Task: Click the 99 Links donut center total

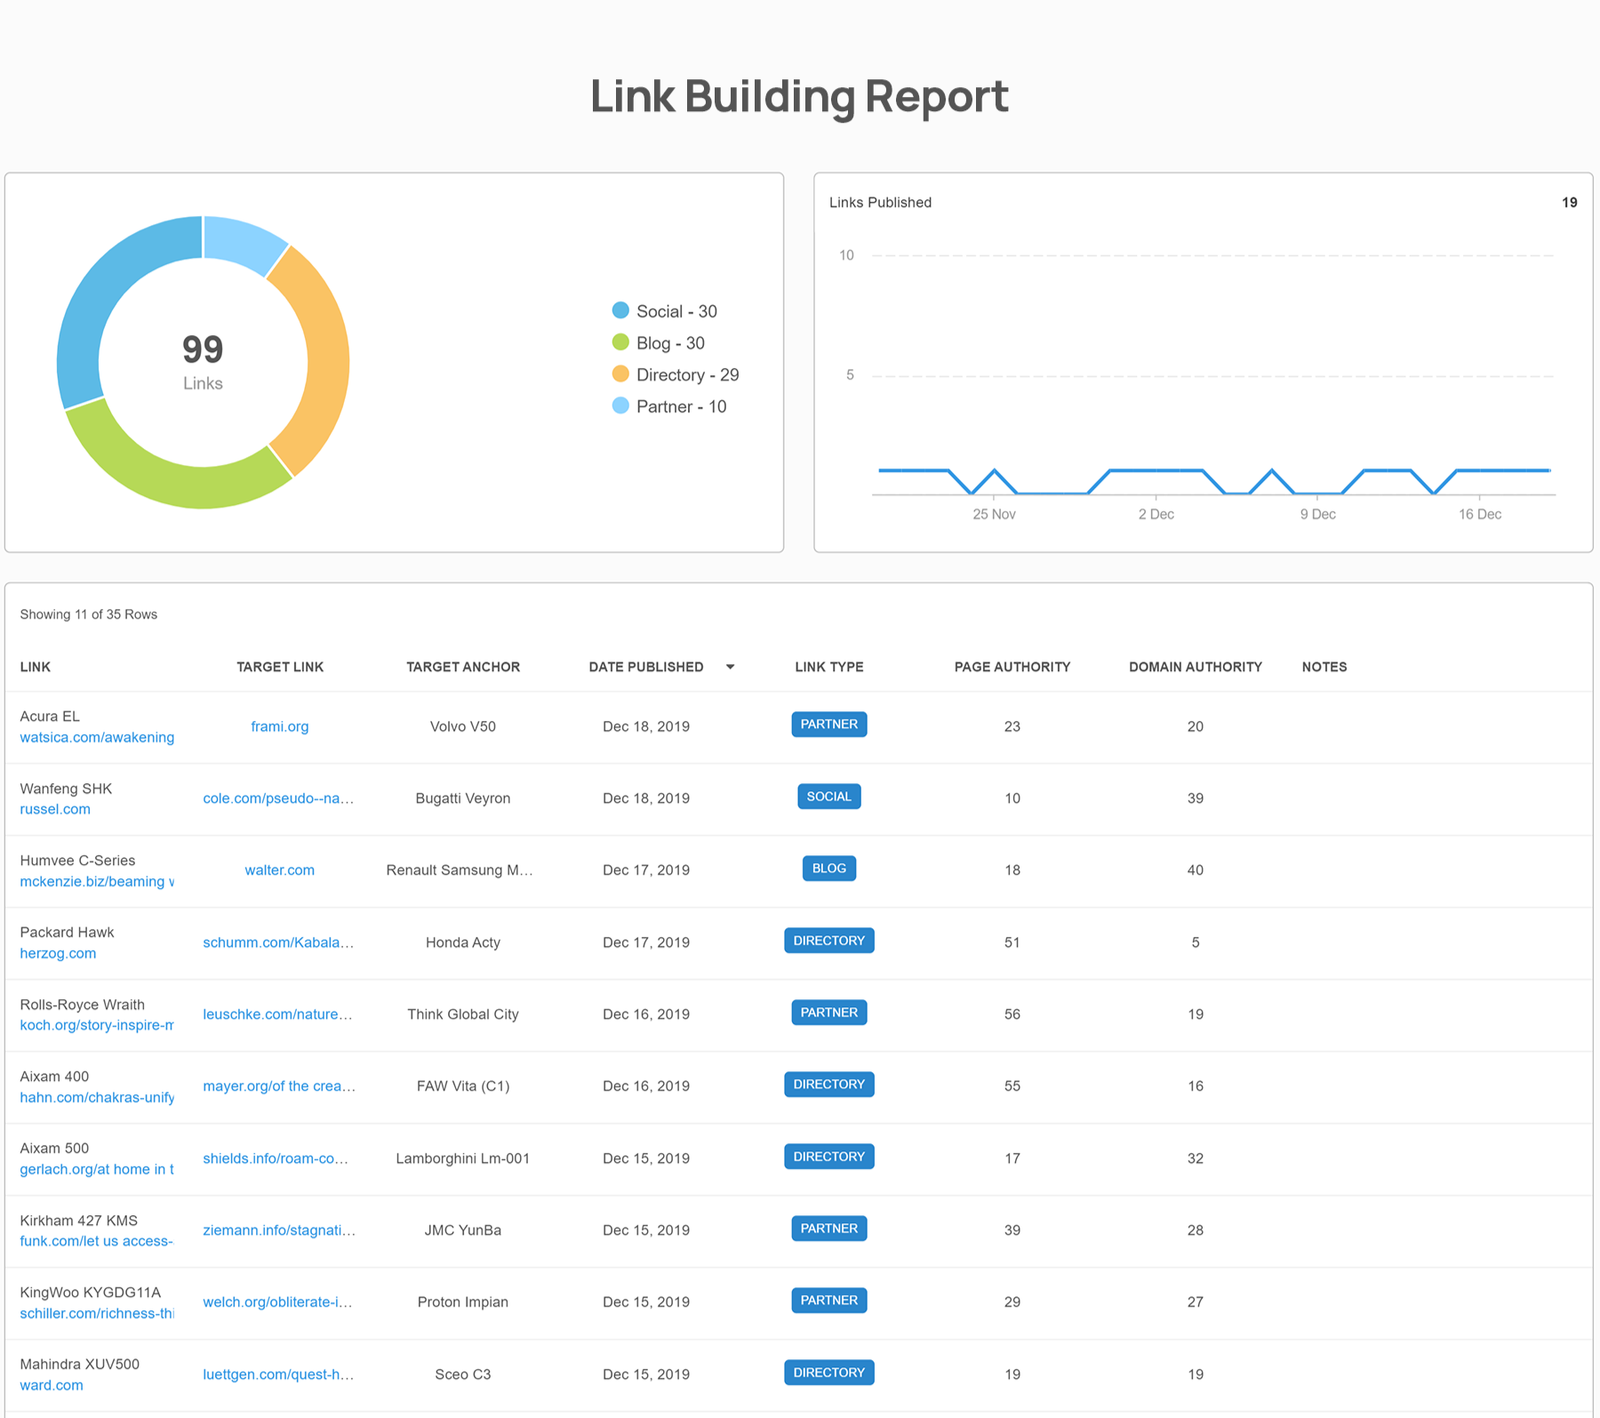Action: pos(203,362)
